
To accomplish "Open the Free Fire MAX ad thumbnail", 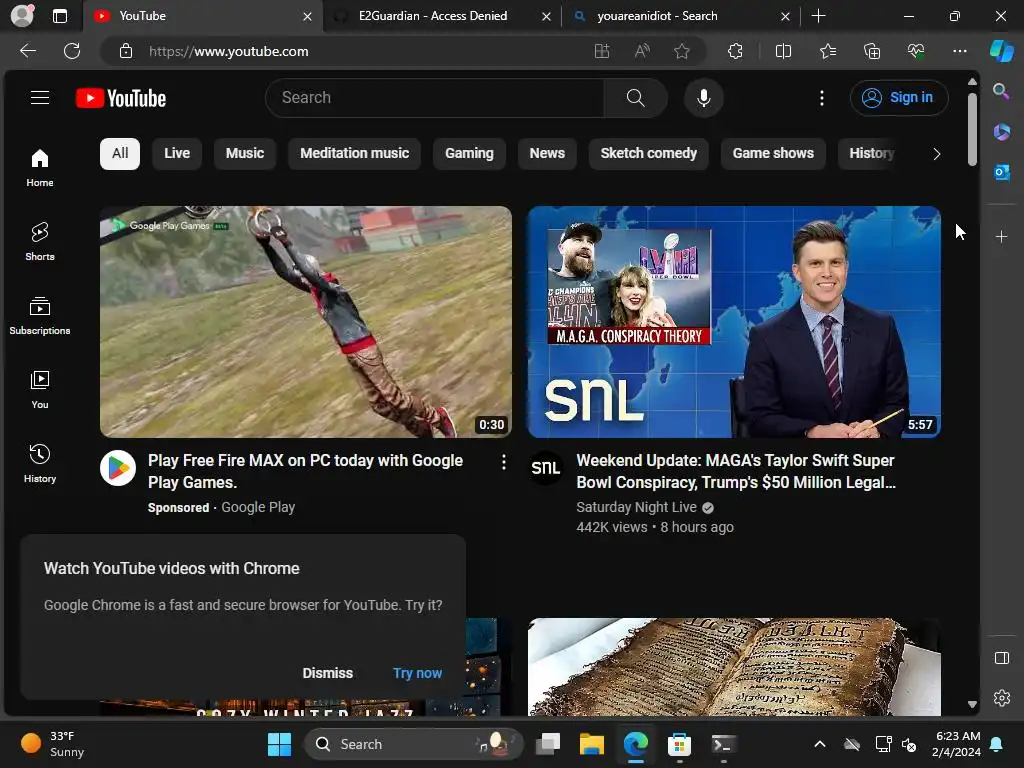I will click(306, 322).
